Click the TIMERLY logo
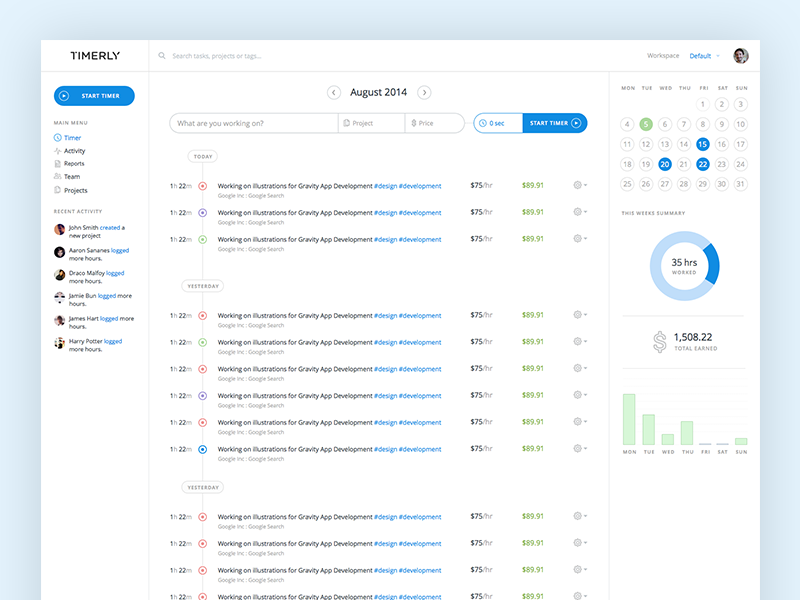This screenshot has height=600, width=800. [94, 55]
